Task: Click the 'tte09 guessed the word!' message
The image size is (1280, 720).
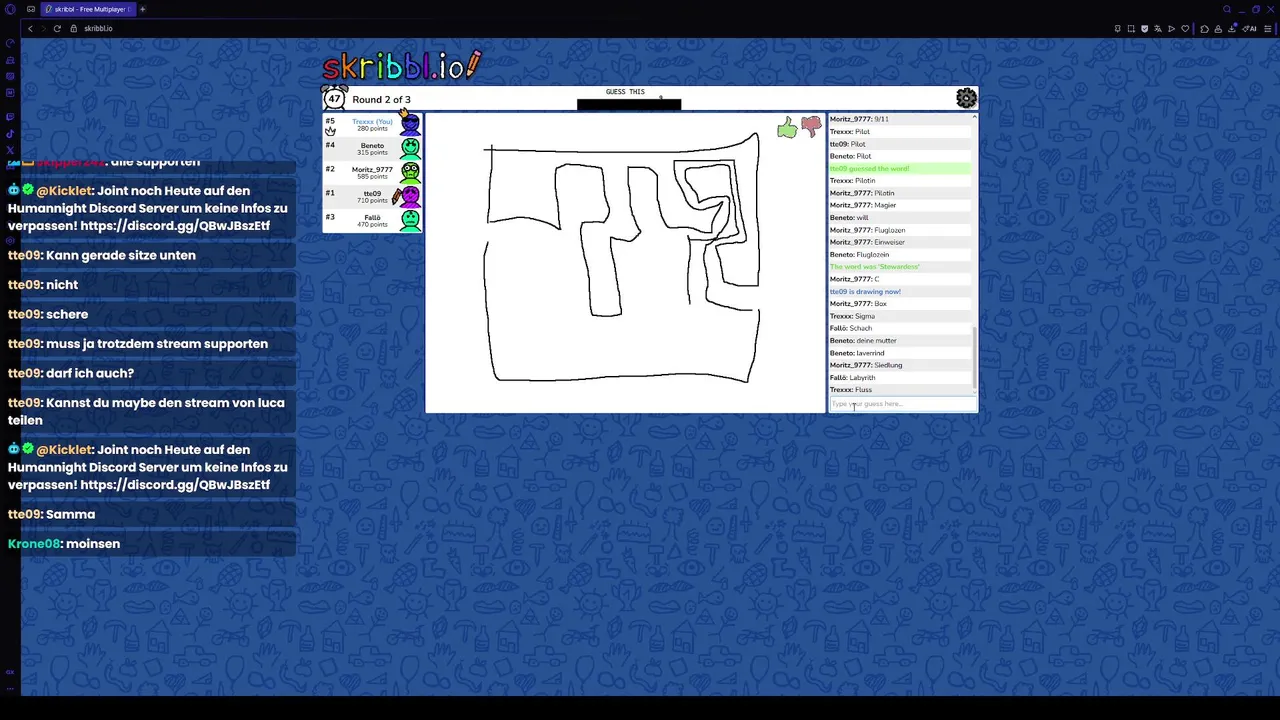Action: tap(900, 168)
